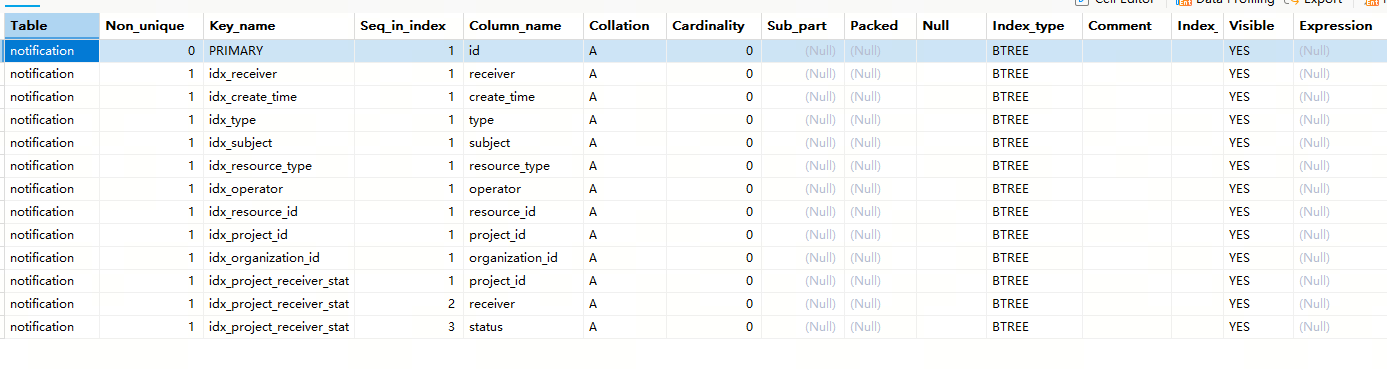Click the Column_name column header
The height and width of the screenshot is (369, 1387).
(523, 26)
